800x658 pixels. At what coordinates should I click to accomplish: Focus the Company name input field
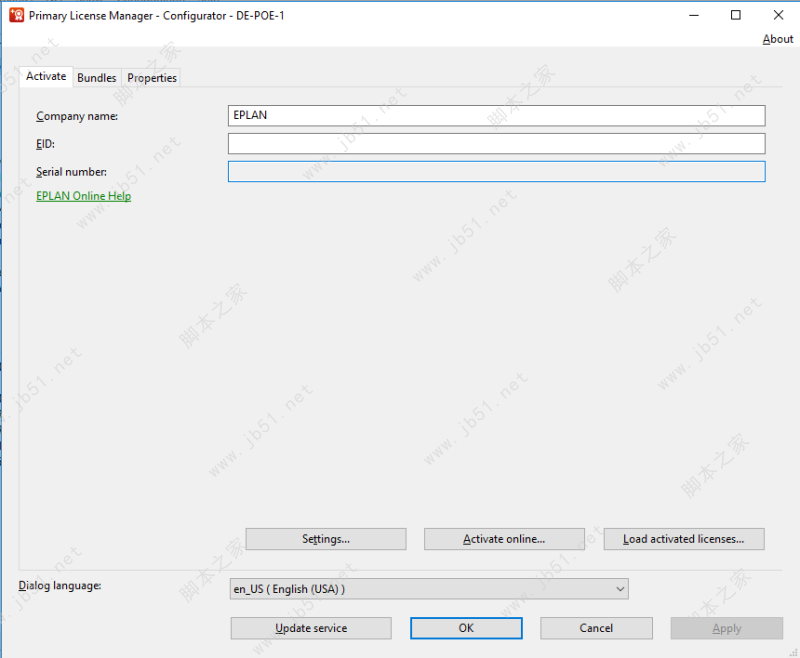click(496, 115)
